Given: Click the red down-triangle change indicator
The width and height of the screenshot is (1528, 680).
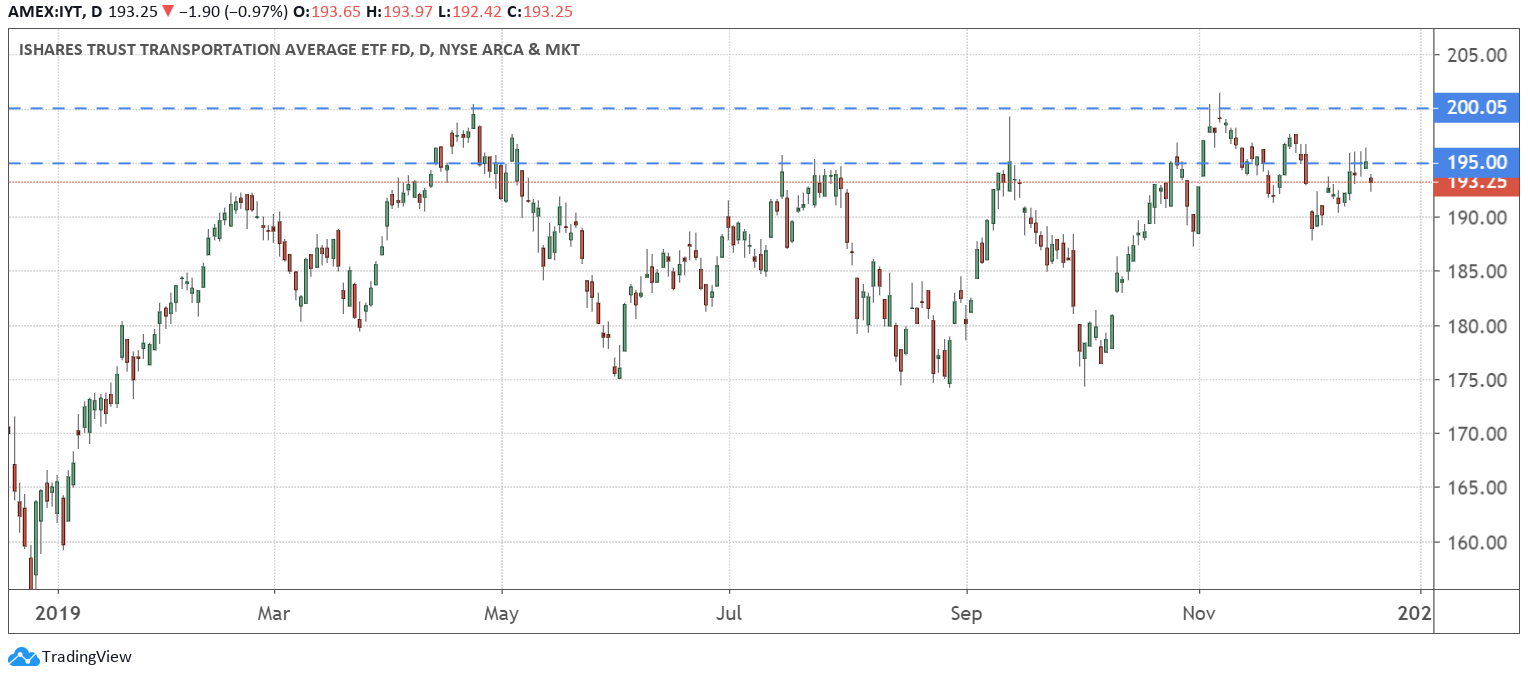Looking at the screenshot, I should click(167, 12).
